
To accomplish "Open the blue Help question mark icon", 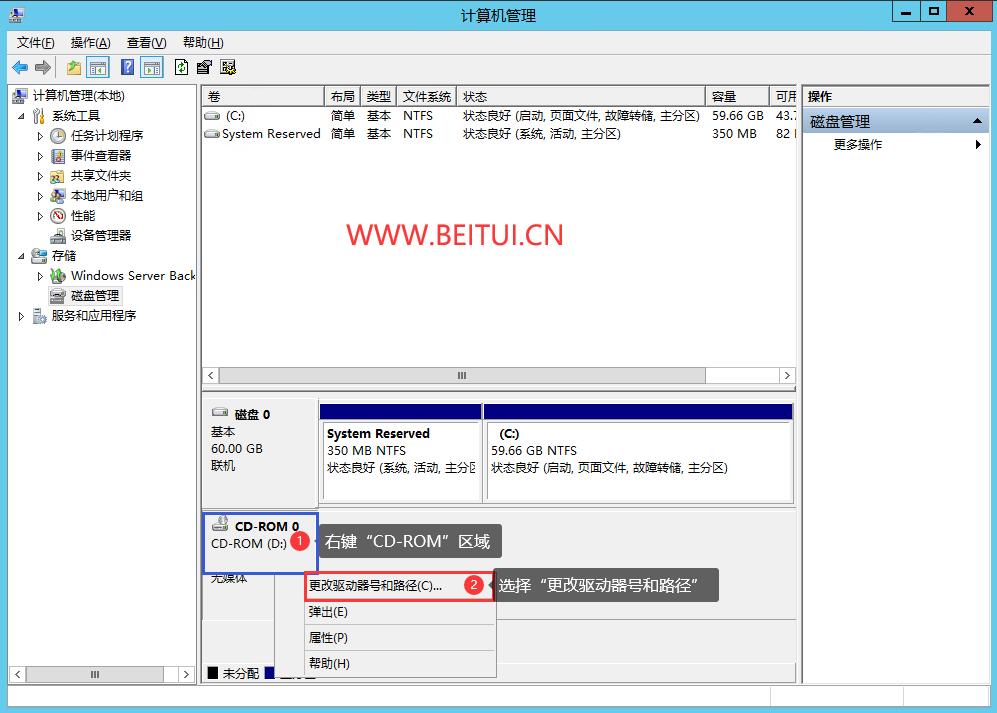I will tap(127, 67).
